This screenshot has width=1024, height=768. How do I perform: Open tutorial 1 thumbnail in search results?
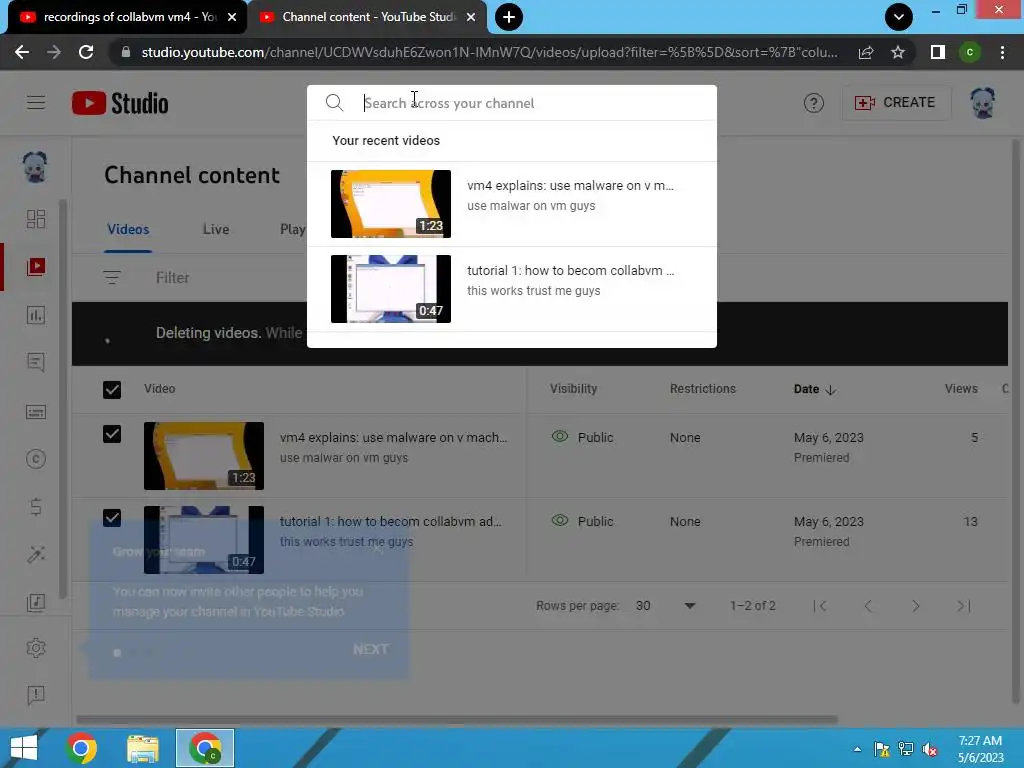(391, 289)
